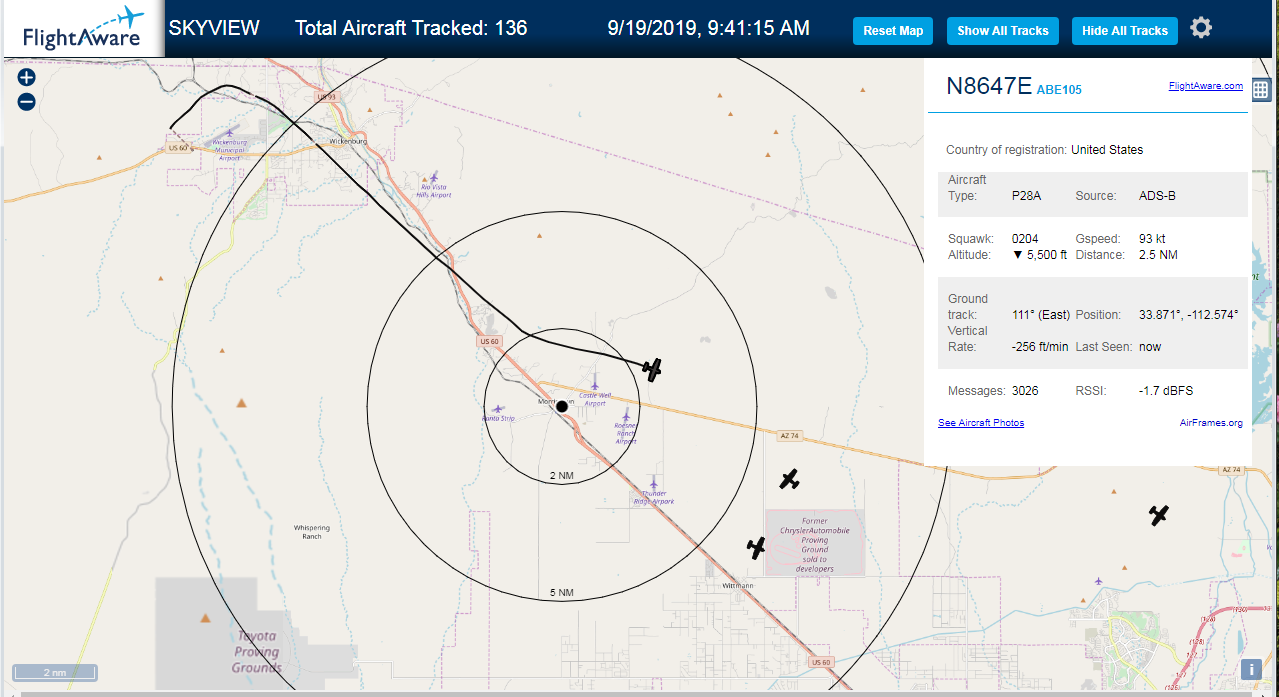Click the Rancho Strip airport icon
Screen dimensions: 1279x697
coord(498,409)
